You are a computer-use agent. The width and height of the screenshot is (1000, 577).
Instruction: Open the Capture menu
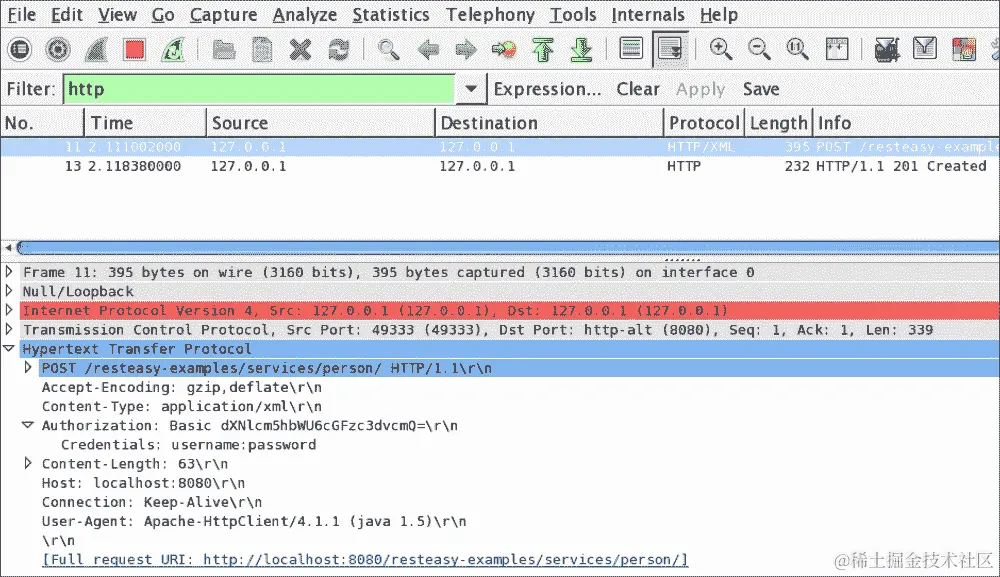(x=224, y=14)
